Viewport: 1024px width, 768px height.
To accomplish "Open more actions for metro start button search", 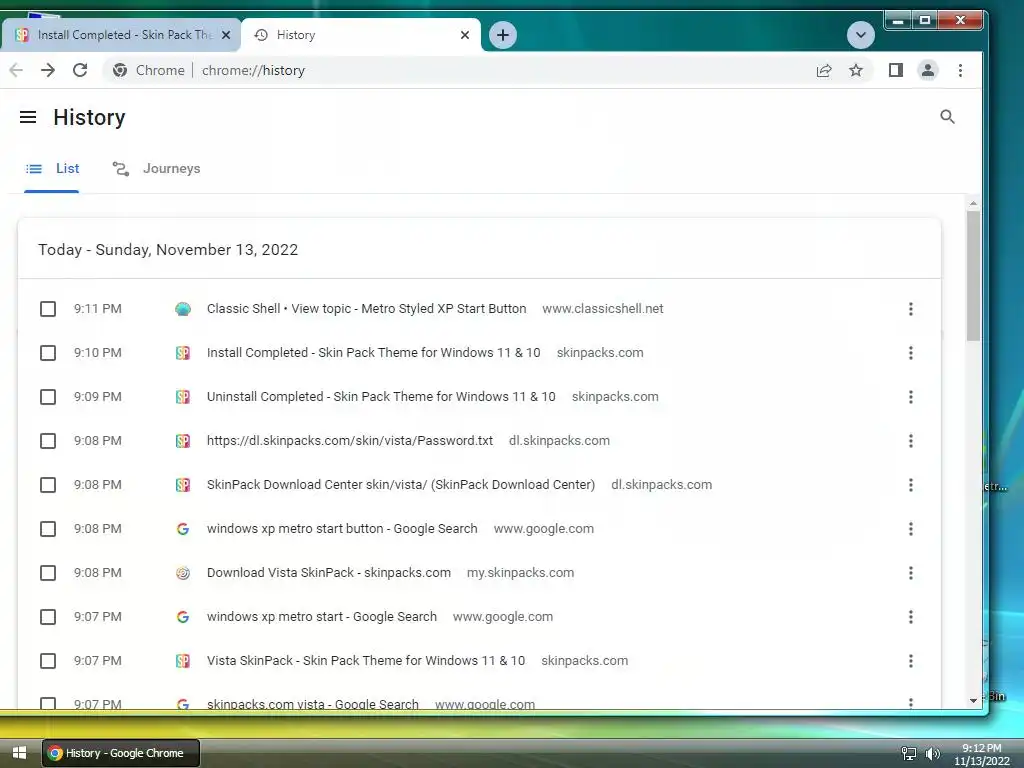I will point(910,529).
